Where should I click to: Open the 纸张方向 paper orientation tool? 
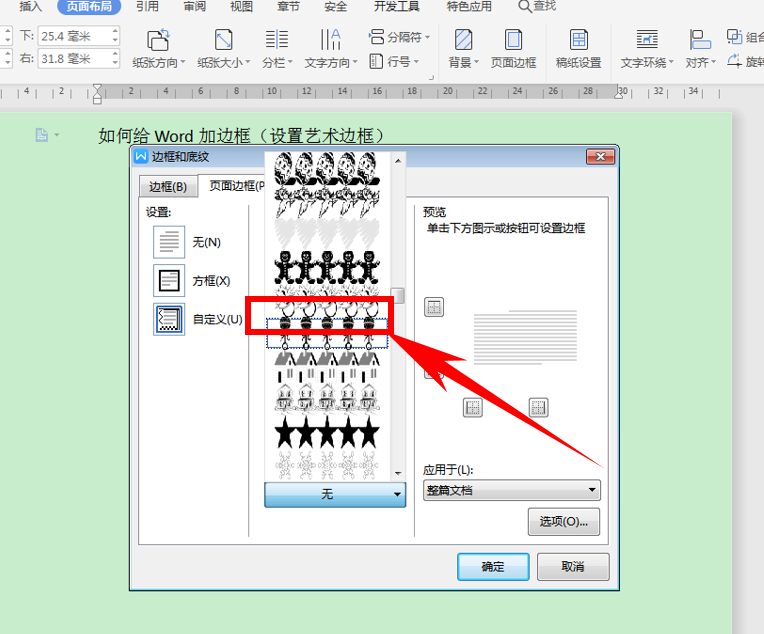[159, 49]
